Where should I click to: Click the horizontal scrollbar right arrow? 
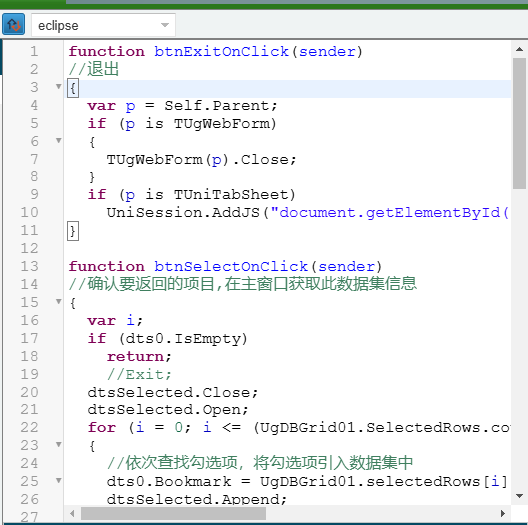tap(503, 514)
